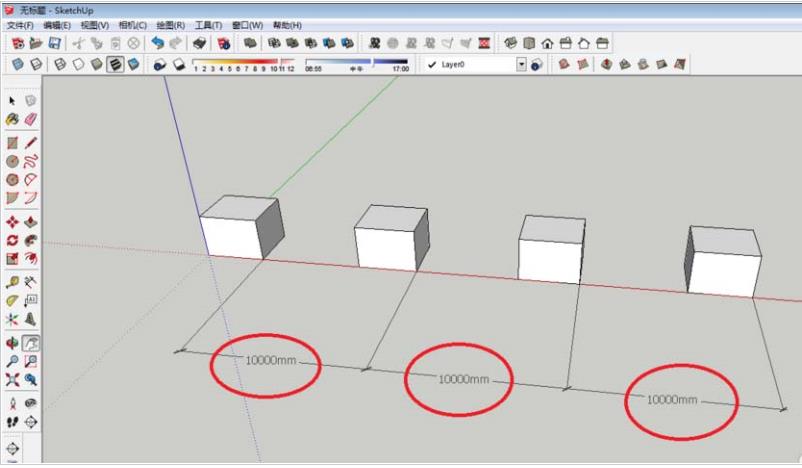Choose the Circle drawing tool
The height and width of the screenshot is (468, 802).
point(12,162)
